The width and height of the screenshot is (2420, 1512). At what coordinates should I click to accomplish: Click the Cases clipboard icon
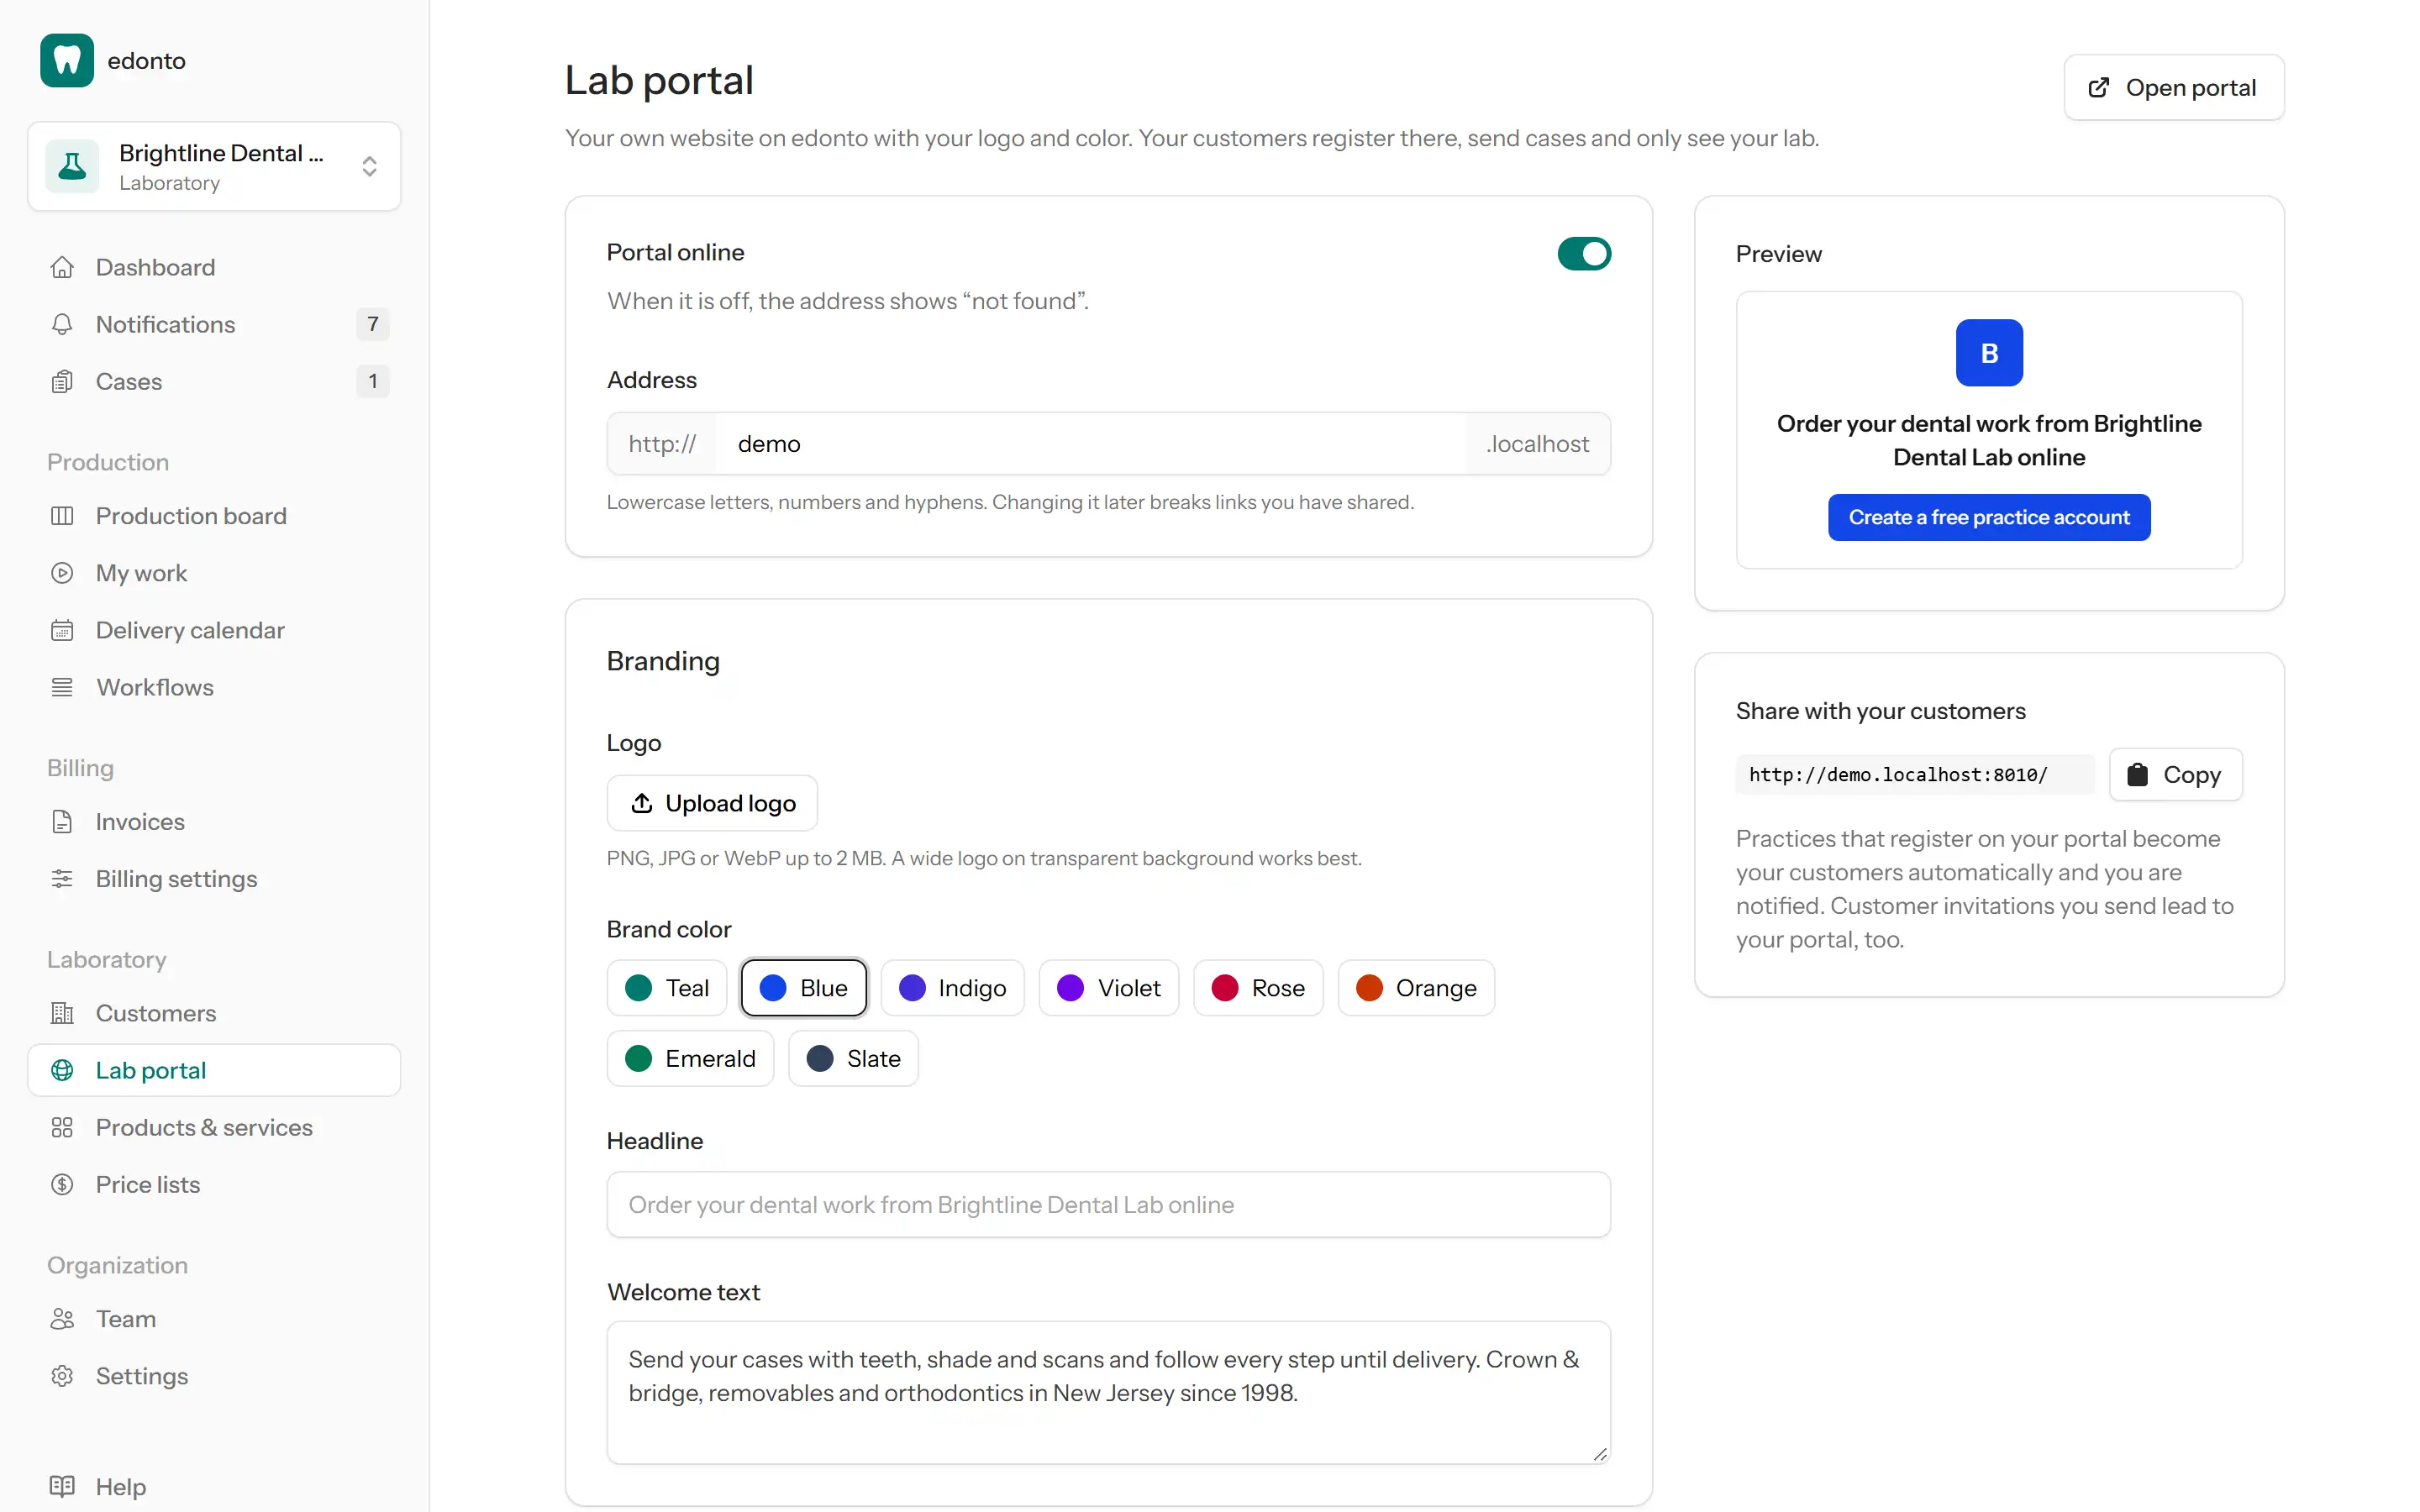tap(62, 381)
